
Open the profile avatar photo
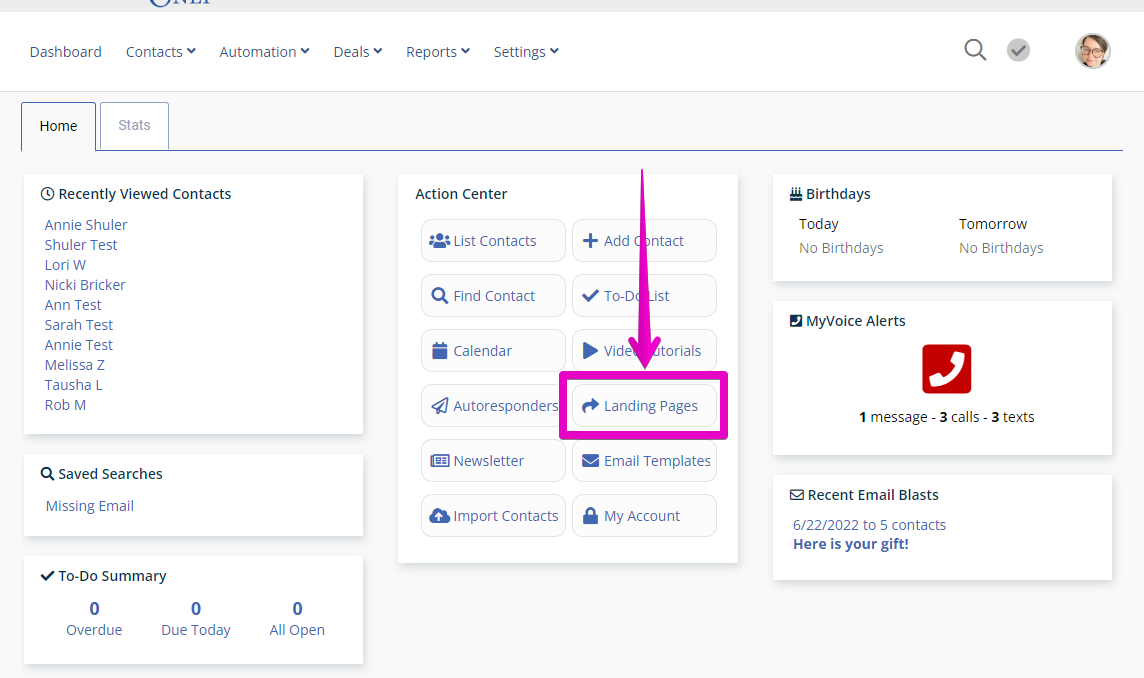pos(1092,50)
